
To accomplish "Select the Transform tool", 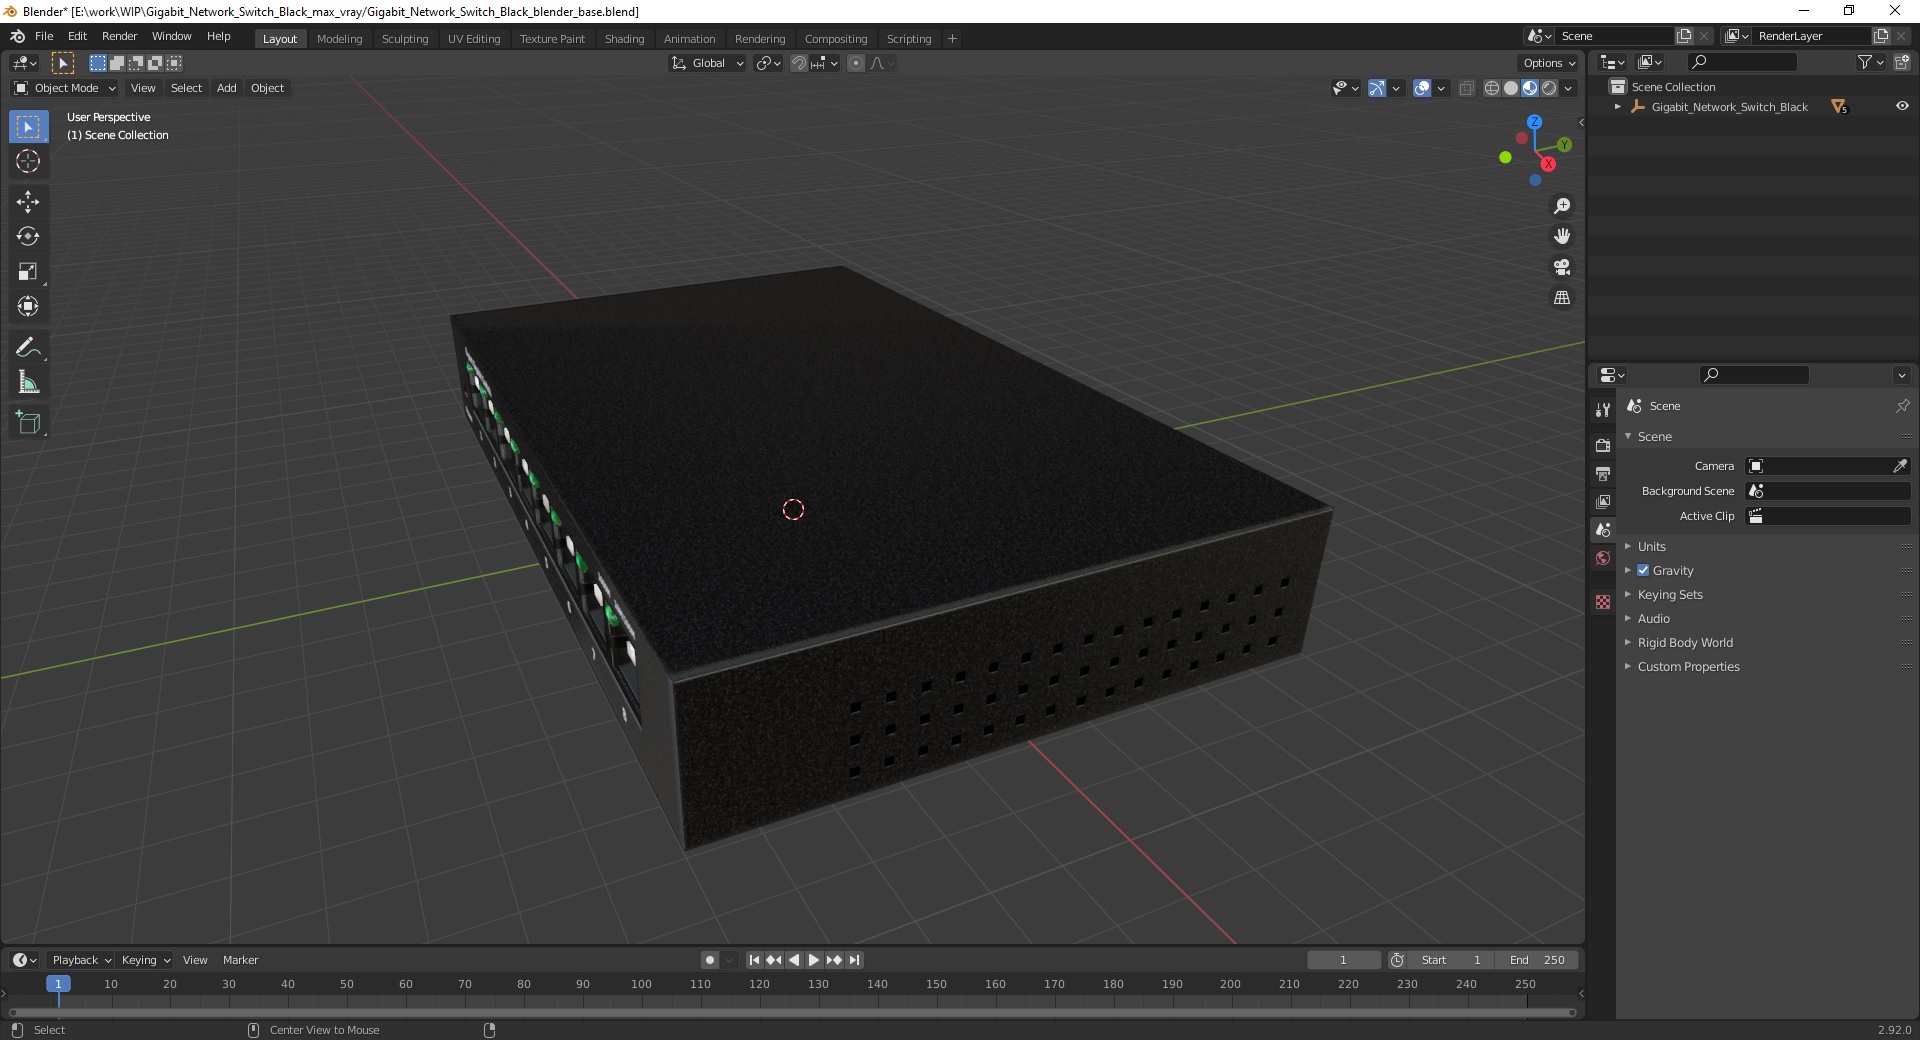I will pos(28,307).
